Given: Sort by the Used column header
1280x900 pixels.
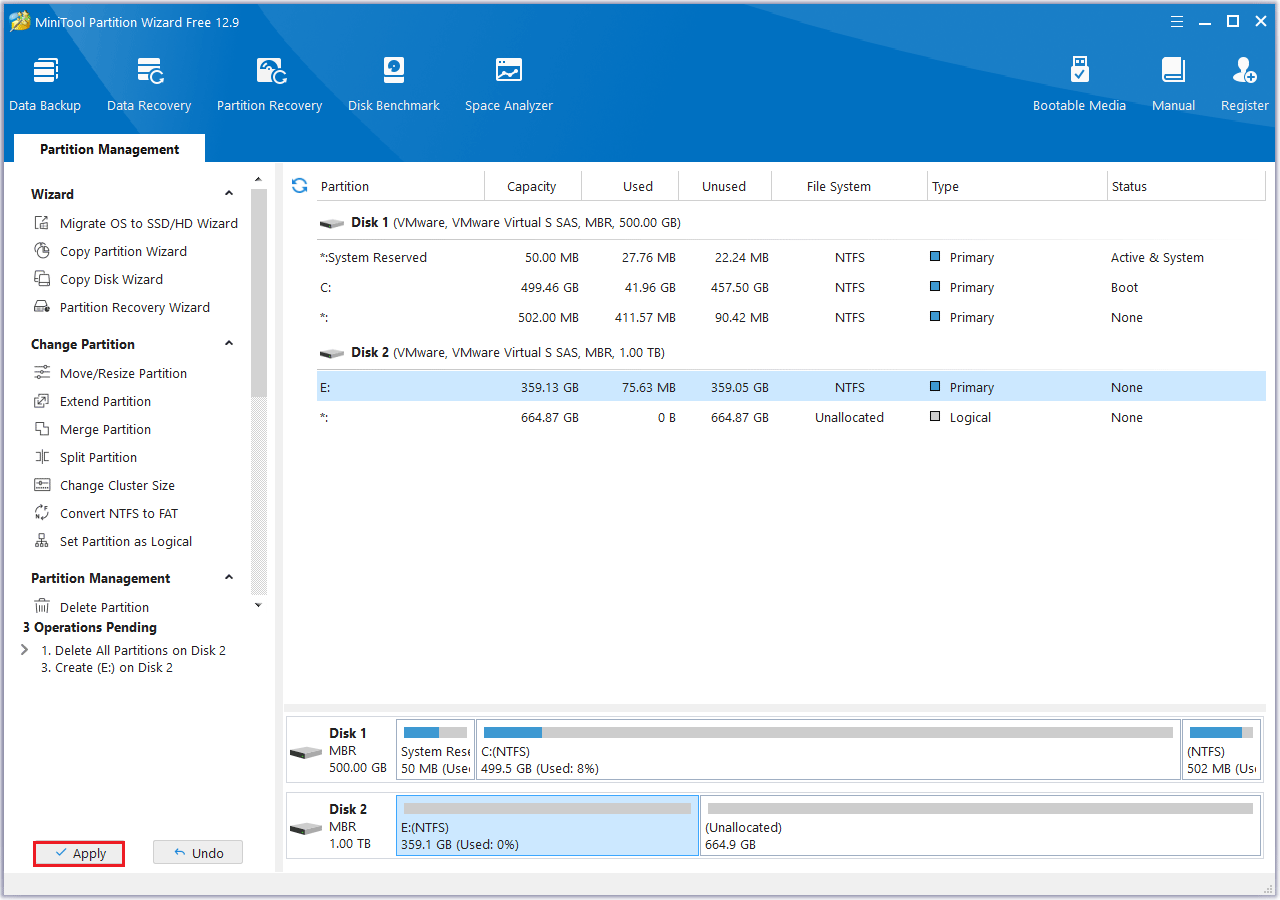Looking at the screenshot, I should 630,186.
